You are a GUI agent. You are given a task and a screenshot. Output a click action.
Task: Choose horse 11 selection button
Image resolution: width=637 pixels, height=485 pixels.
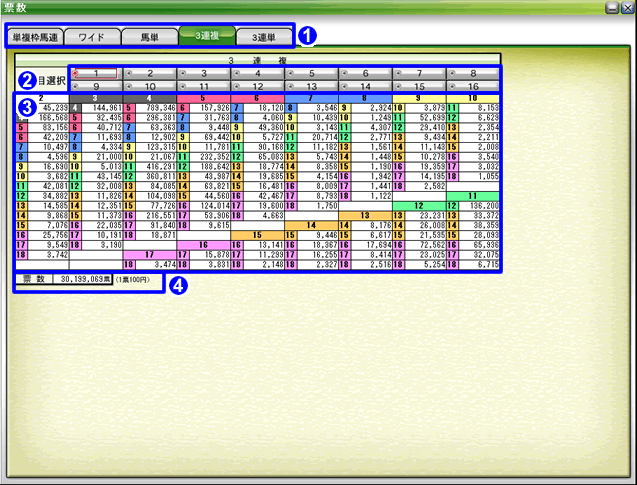pos(204,86)
